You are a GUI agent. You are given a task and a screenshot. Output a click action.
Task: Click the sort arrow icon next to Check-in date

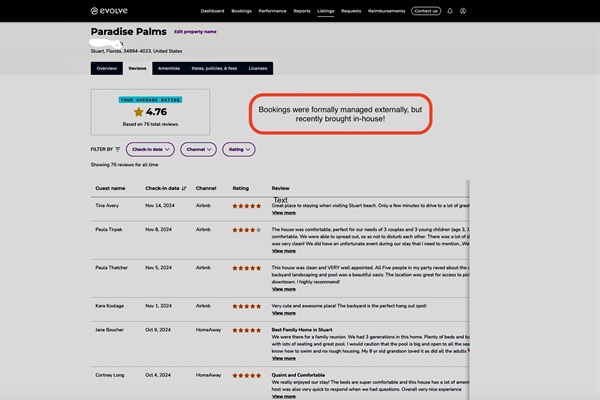184,188
